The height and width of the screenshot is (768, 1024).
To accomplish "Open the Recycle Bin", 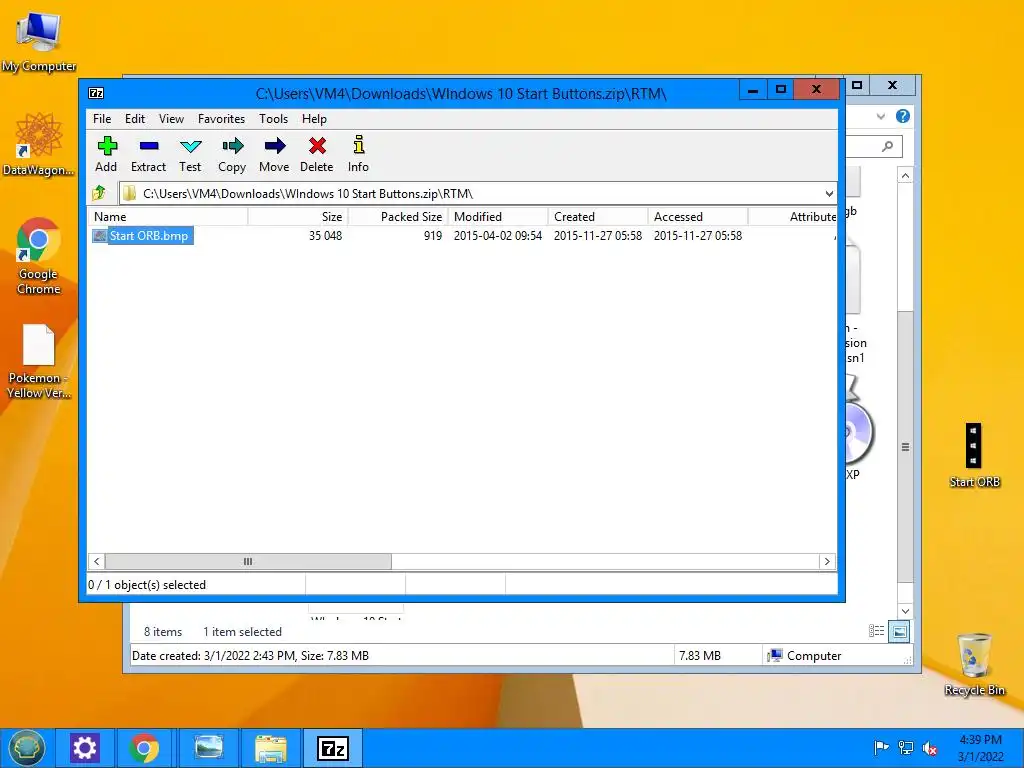I will 974,664.
